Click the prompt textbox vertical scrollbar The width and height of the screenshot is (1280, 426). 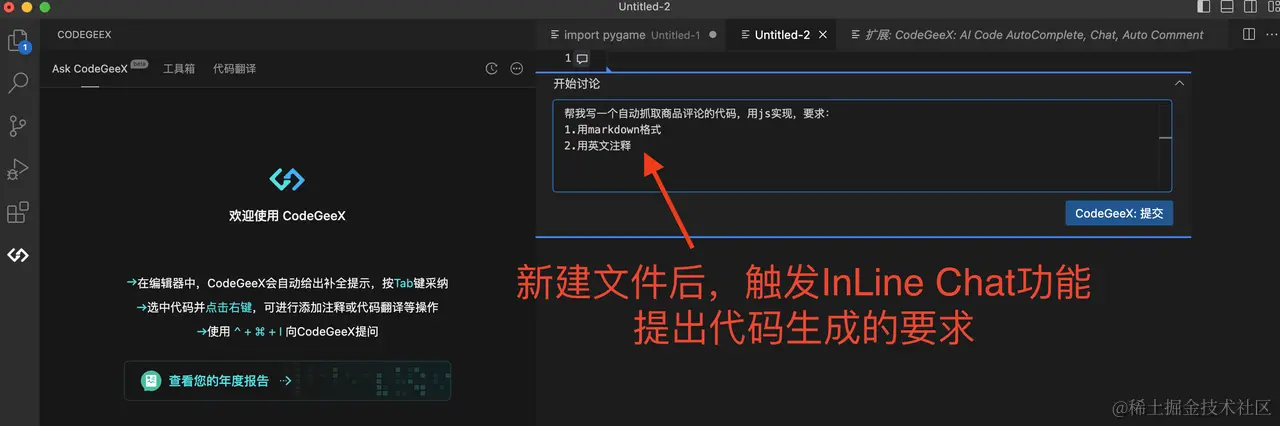click(x=1165, y=146)
